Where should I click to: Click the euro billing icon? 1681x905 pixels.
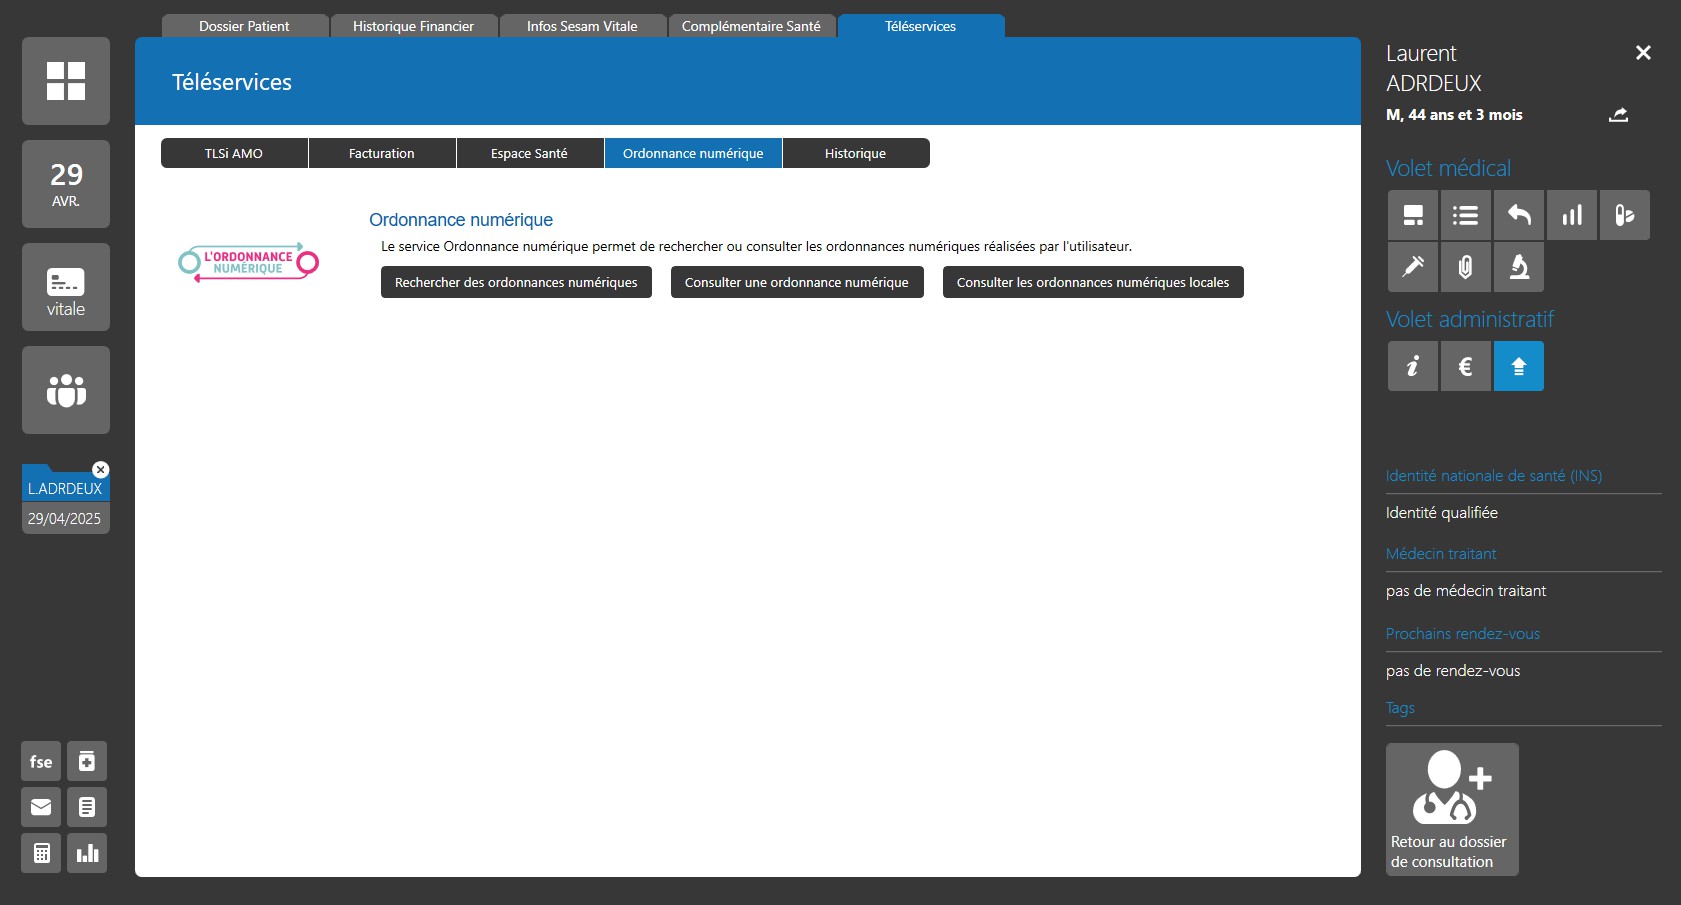click(x=1465, y=366)
